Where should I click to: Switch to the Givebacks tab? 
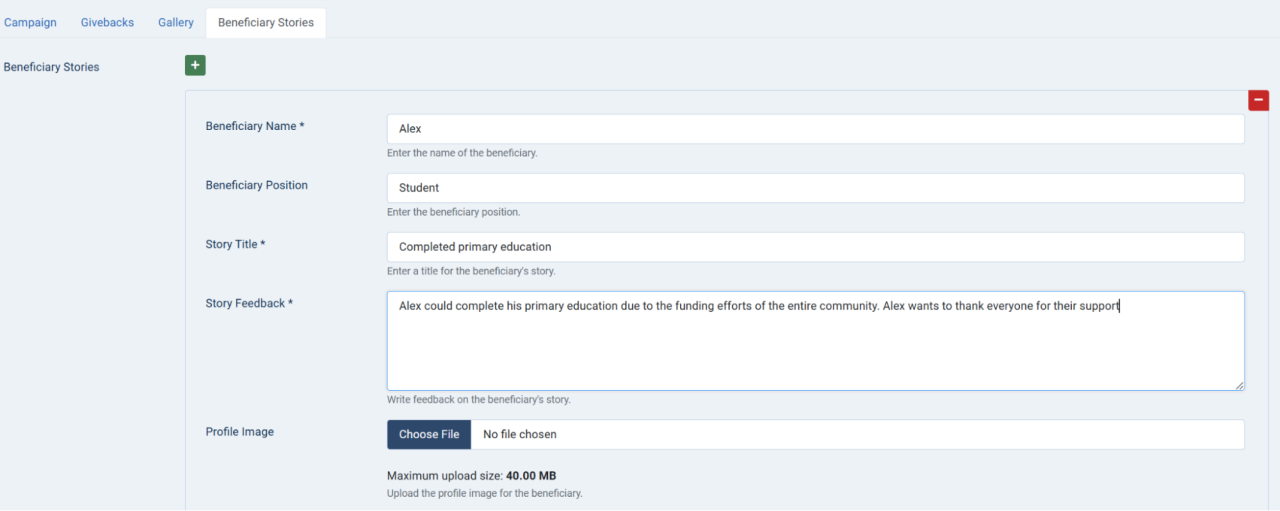coord(107,22)
